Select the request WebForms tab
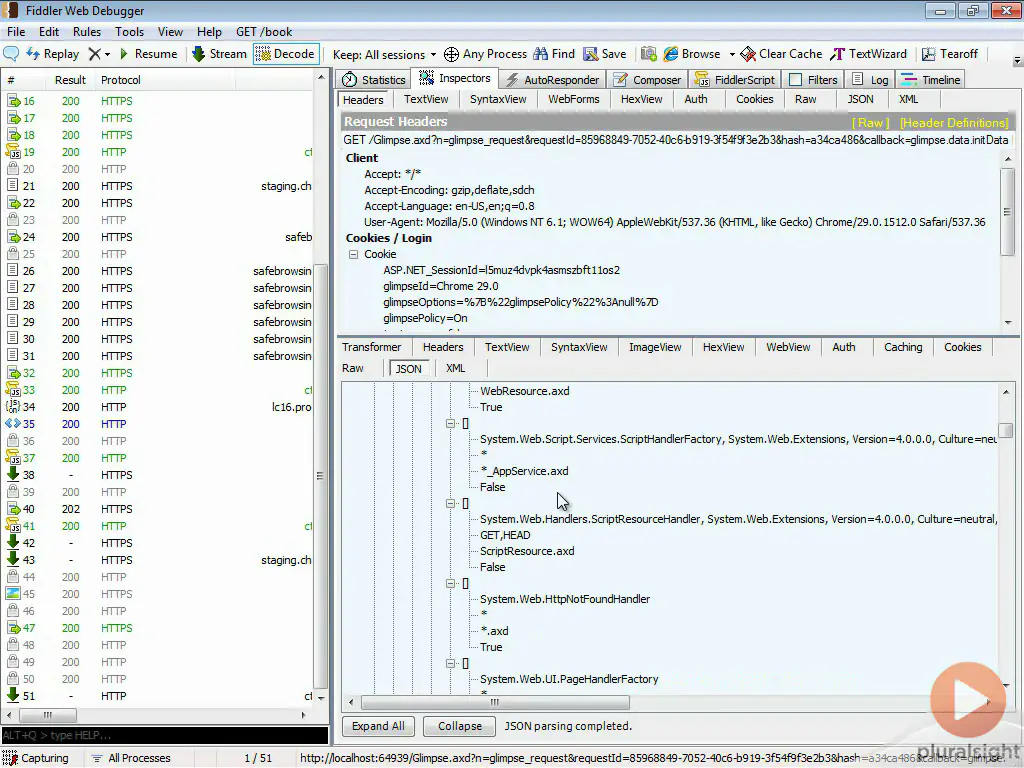Image resolution: width=1024 pixels, height=768 pixels. coord(573,99)
